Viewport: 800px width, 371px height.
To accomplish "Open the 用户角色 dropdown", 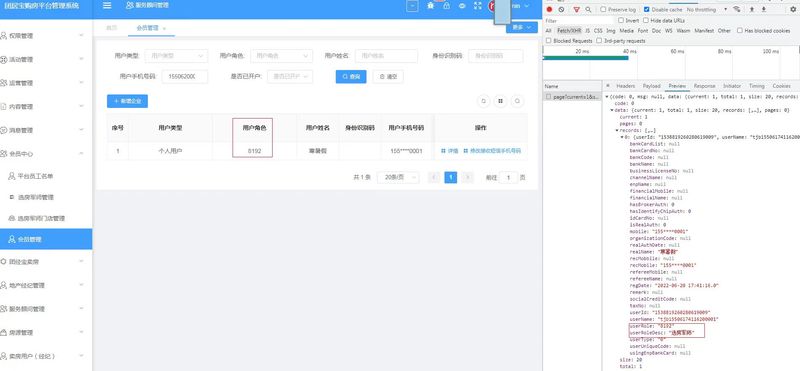I will tap(281, 56).
